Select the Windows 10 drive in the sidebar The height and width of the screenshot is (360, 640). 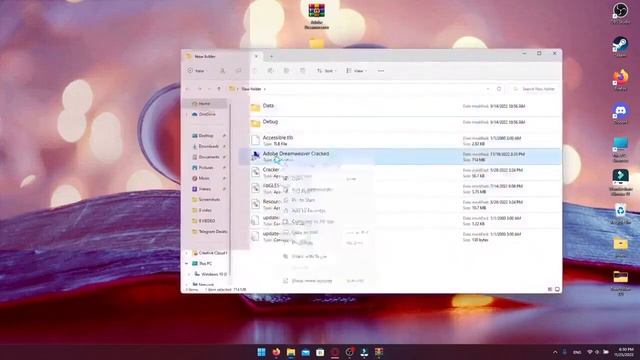[x=211, y=274]
